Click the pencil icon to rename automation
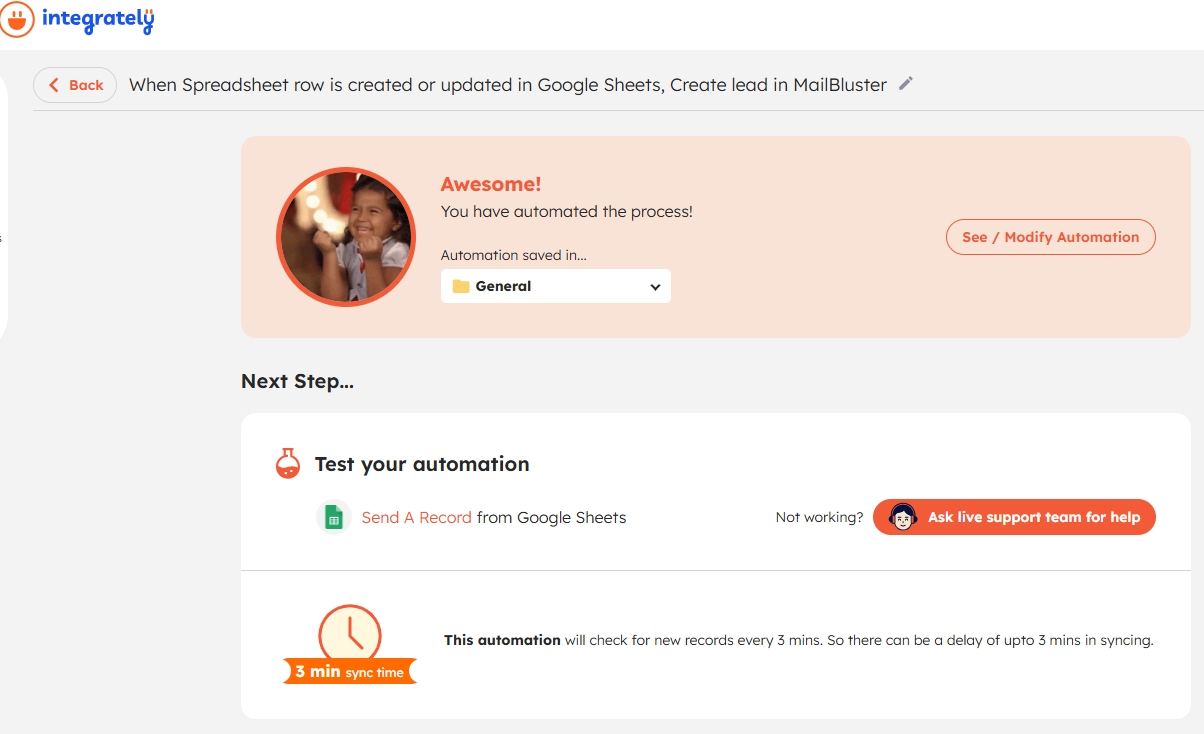1204x734 pixels. [x=906, y=84]
